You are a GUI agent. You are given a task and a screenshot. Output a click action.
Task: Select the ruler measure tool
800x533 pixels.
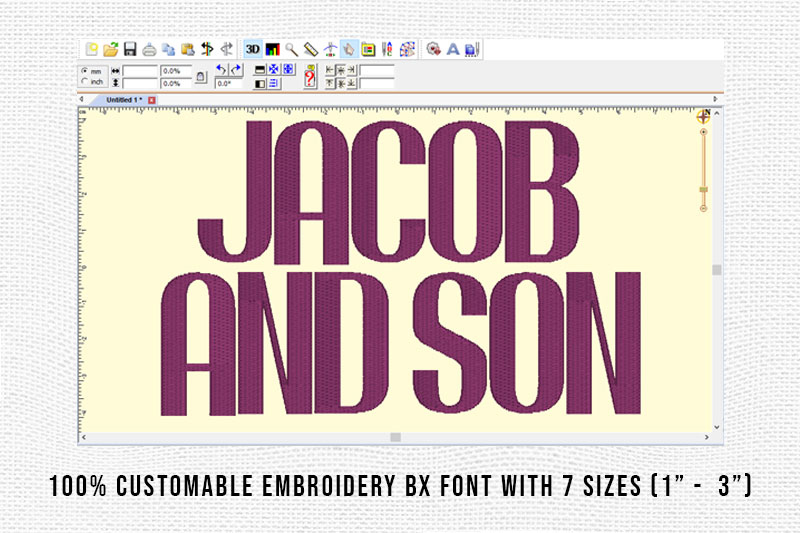311,49
